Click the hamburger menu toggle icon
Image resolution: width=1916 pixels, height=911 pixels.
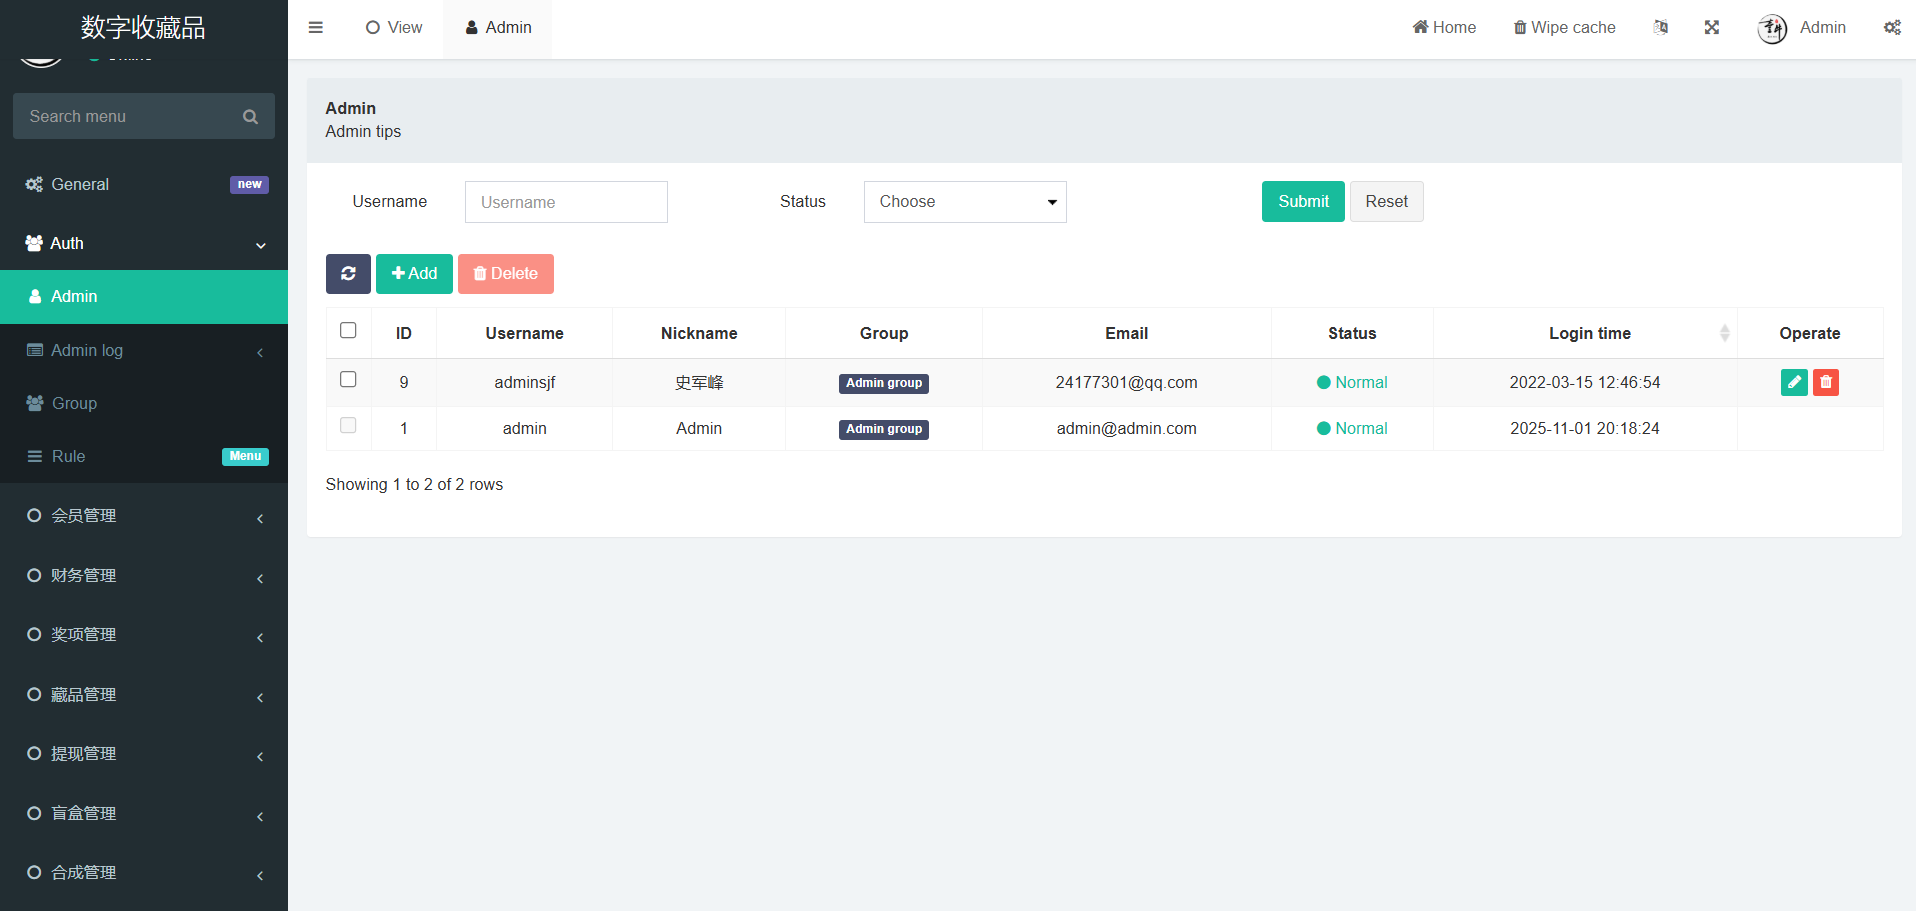316,28
